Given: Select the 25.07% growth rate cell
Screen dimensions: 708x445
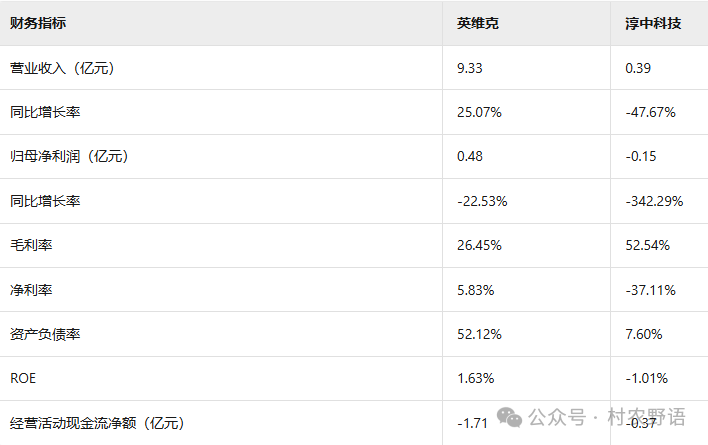Looking at the screenshot, I should point(479,112).
